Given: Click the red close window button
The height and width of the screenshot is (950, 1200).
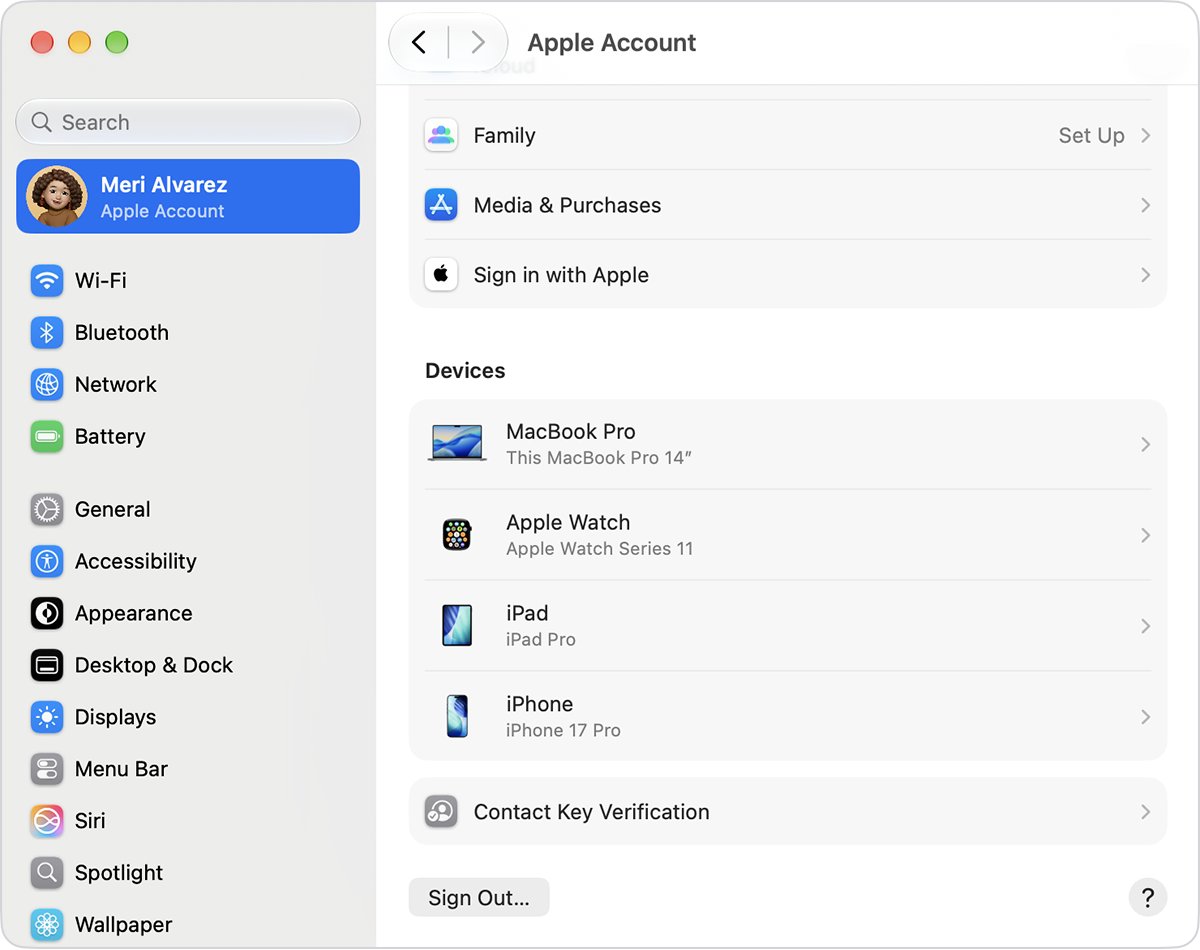Looking at the screenshot, I should 42,42.
